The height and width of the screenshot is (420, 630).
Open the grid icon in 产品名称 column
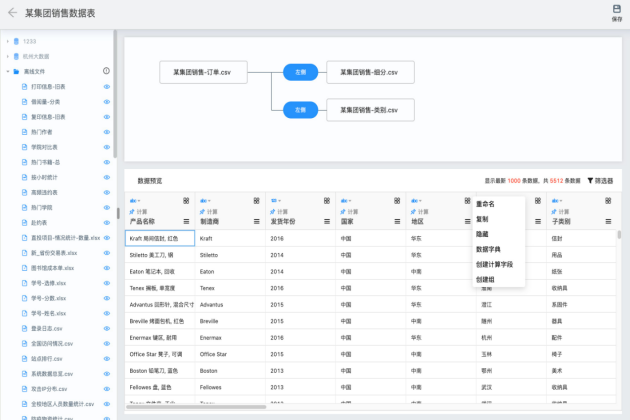click(x=186, y=201)
